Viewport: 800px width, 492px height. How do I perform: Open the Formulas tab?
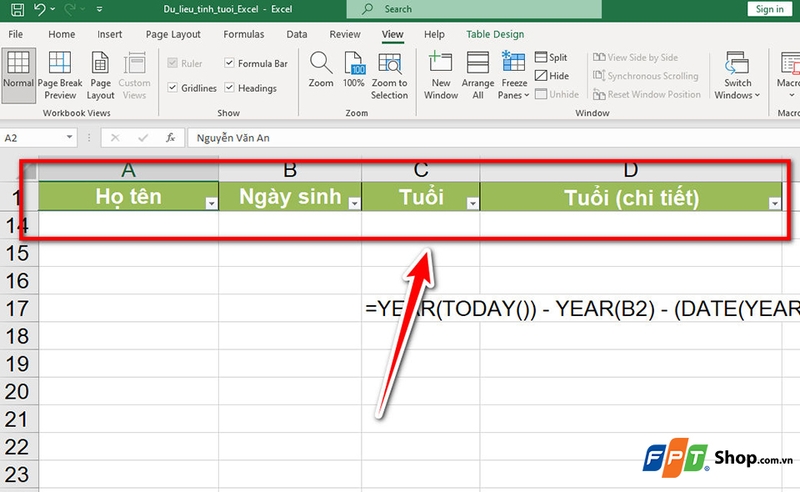click(x=244, y=34)
